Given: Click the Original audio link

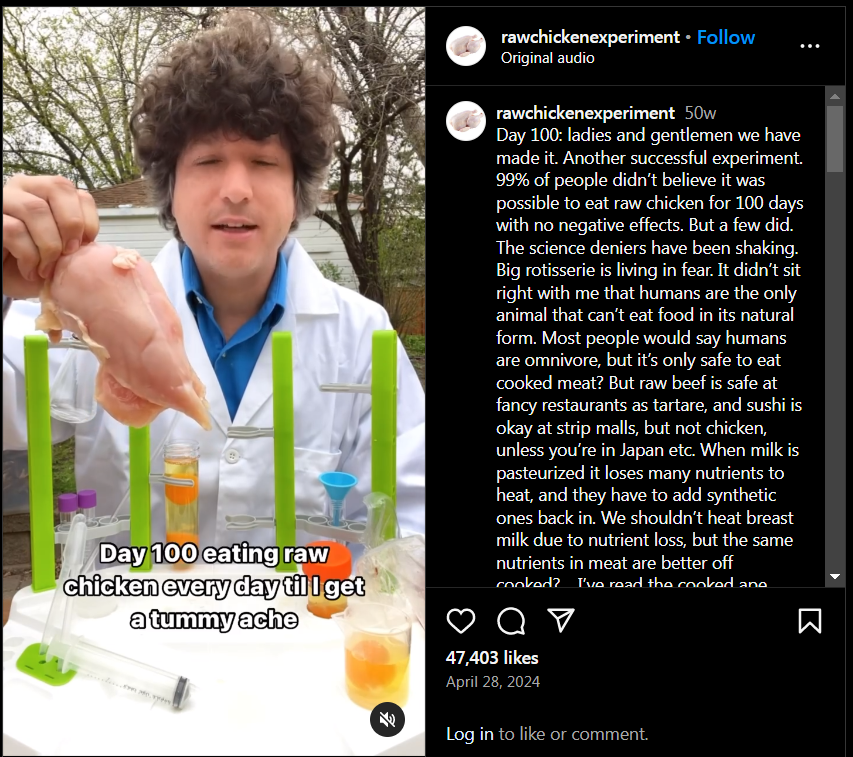Looking at the screenshot, I should [x=547, y=58].
